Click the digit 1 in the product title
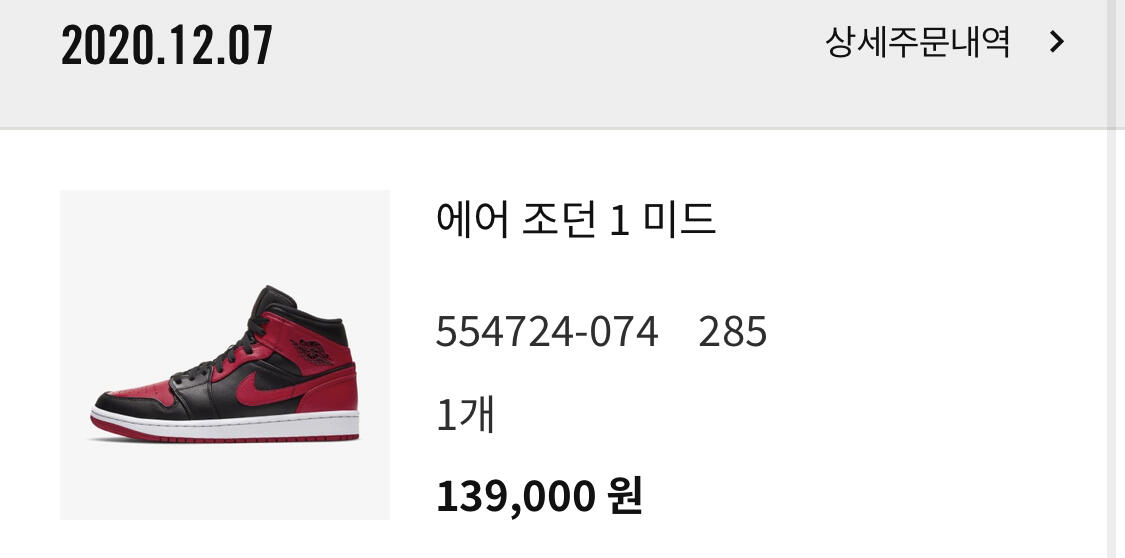Image resolution: width=1125 pixels, height=558 pixels. tap(619, 221)
